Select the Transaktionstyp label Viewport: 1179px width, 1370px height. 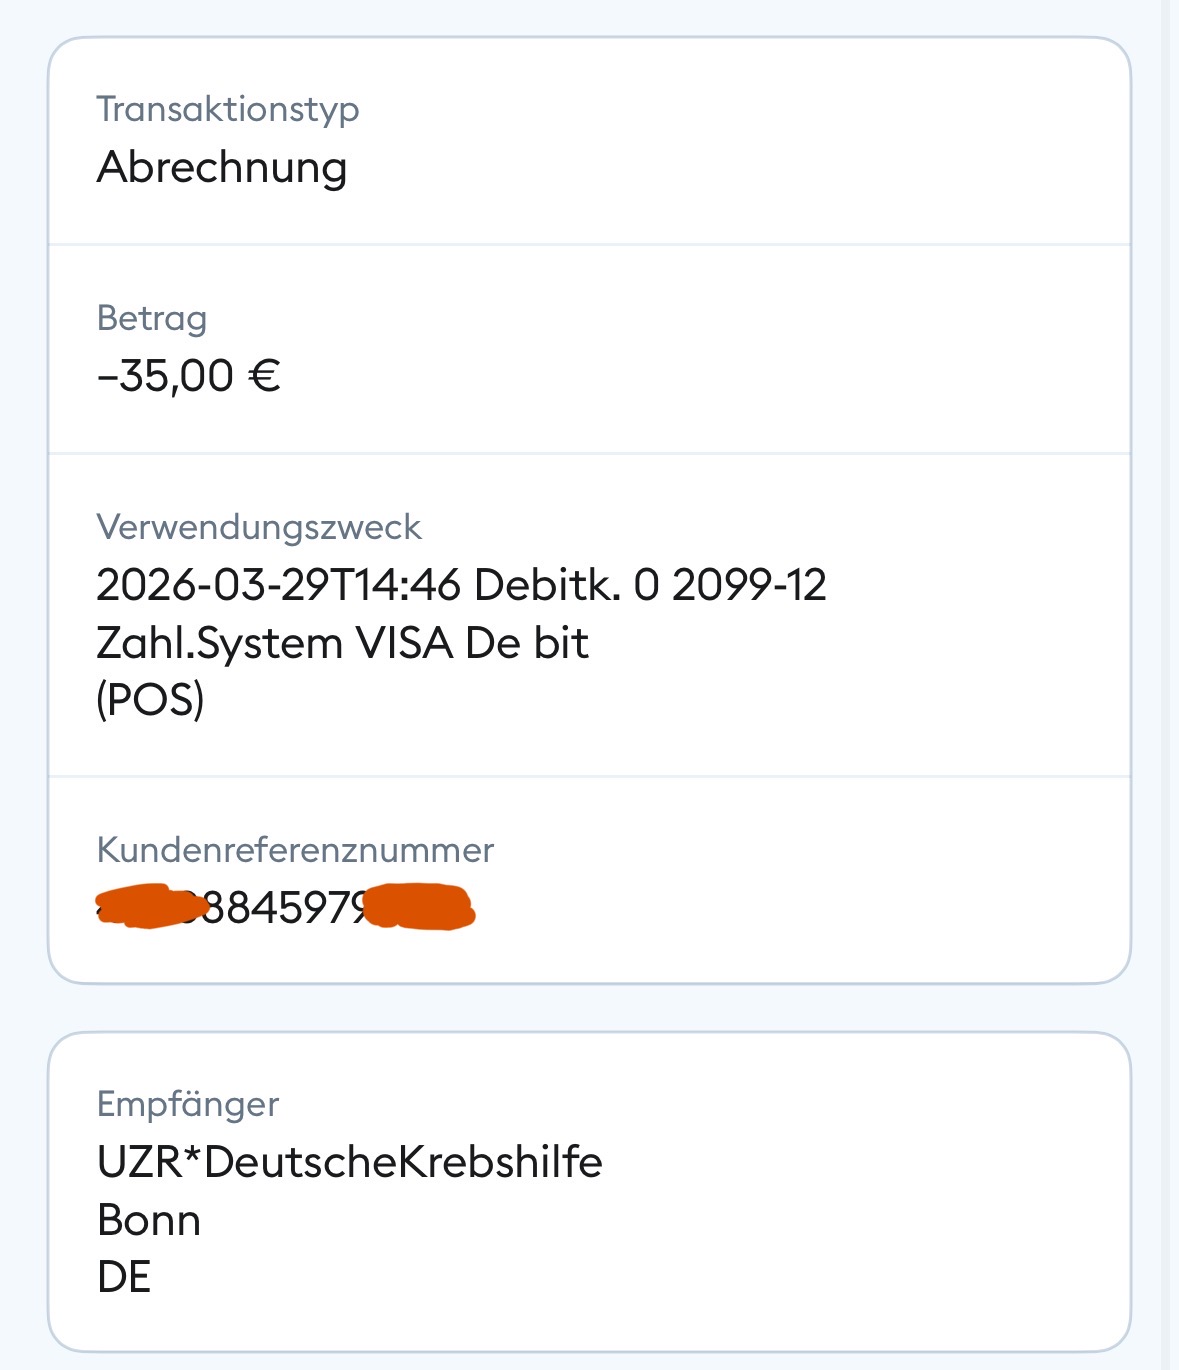(228, 110)
